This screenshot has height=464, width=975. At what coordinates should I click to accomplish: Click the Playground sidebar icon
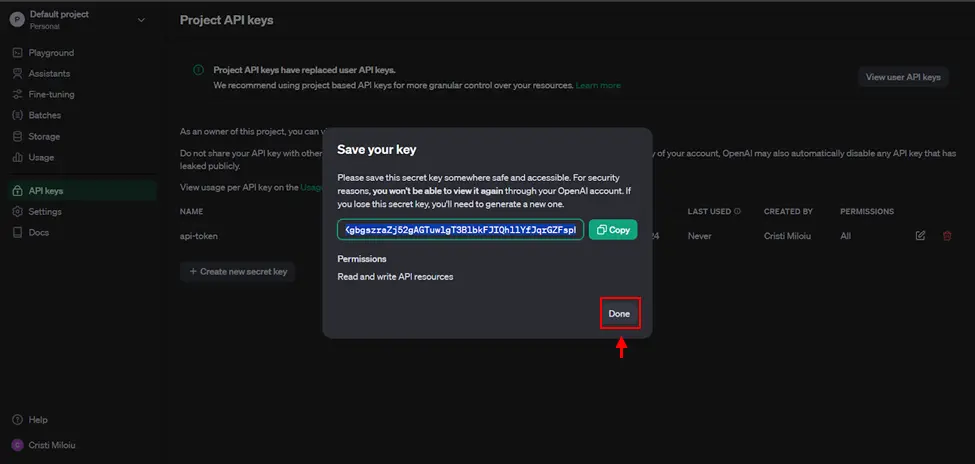(x=17, y=53)
